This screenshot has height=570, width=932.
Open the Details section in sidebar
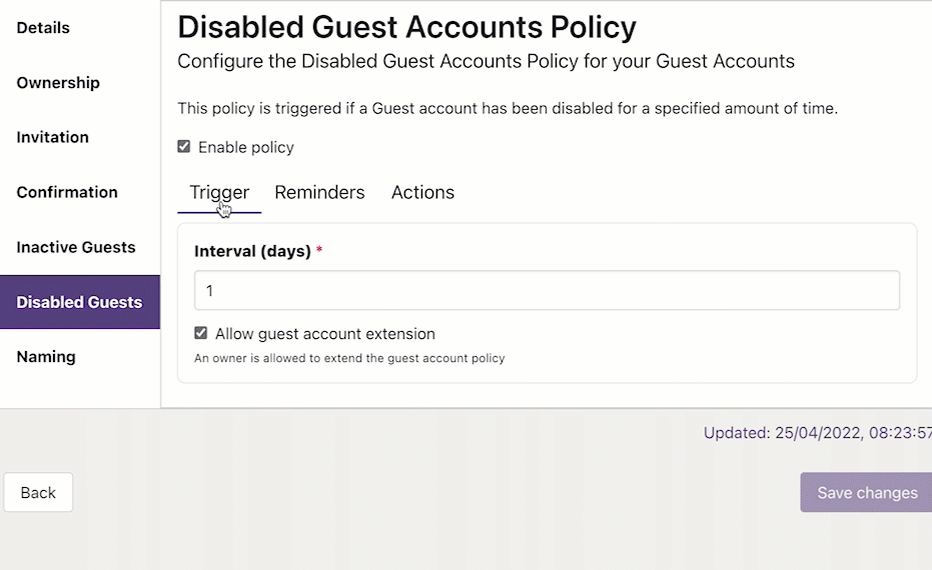43,28
